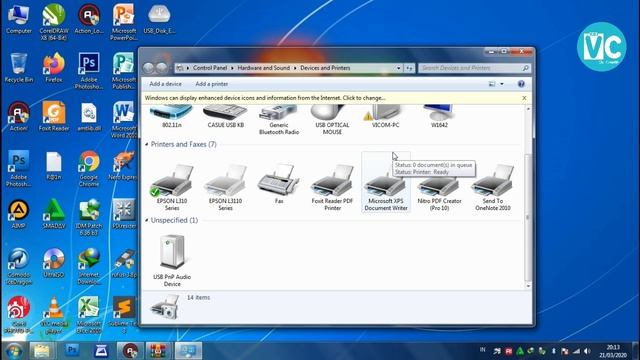Open the Foxit Reader desktop shortcut
The width and height of the screenshot is (640, 360).
pos(53,116)
